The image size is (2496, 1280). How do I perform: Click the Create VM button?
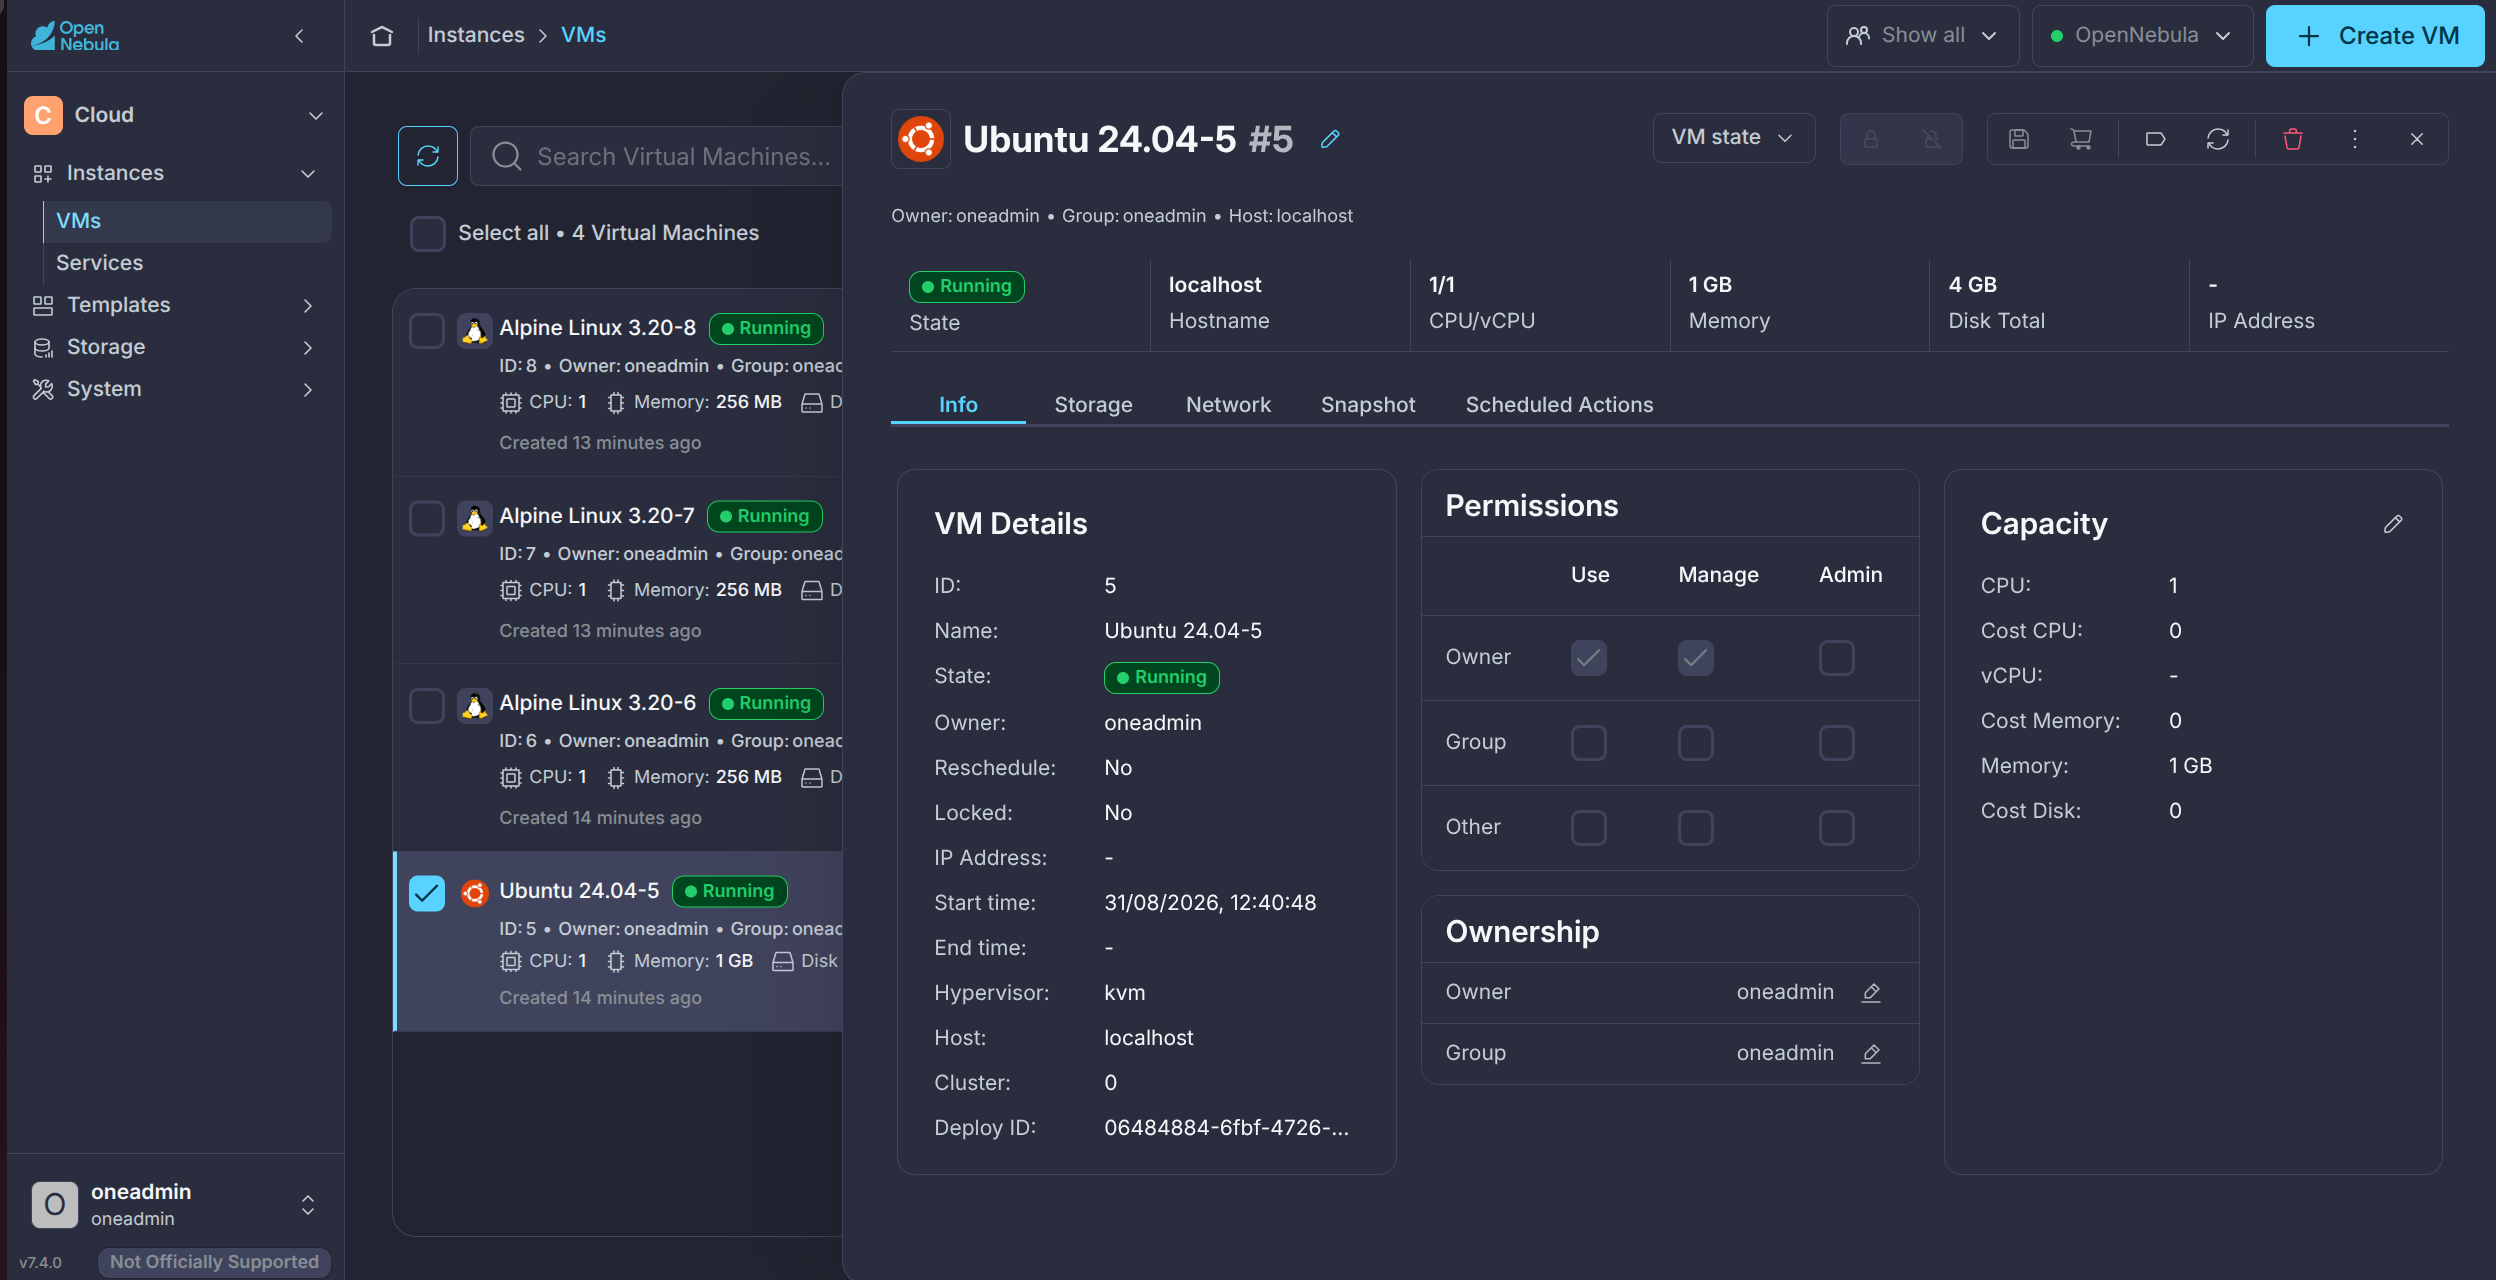coord(2375,36)
